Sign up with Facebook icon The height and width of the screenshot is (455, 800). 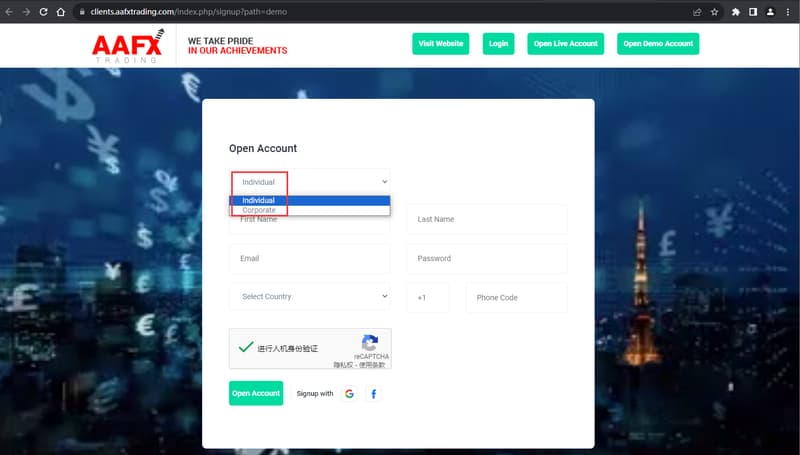point(373,394)
